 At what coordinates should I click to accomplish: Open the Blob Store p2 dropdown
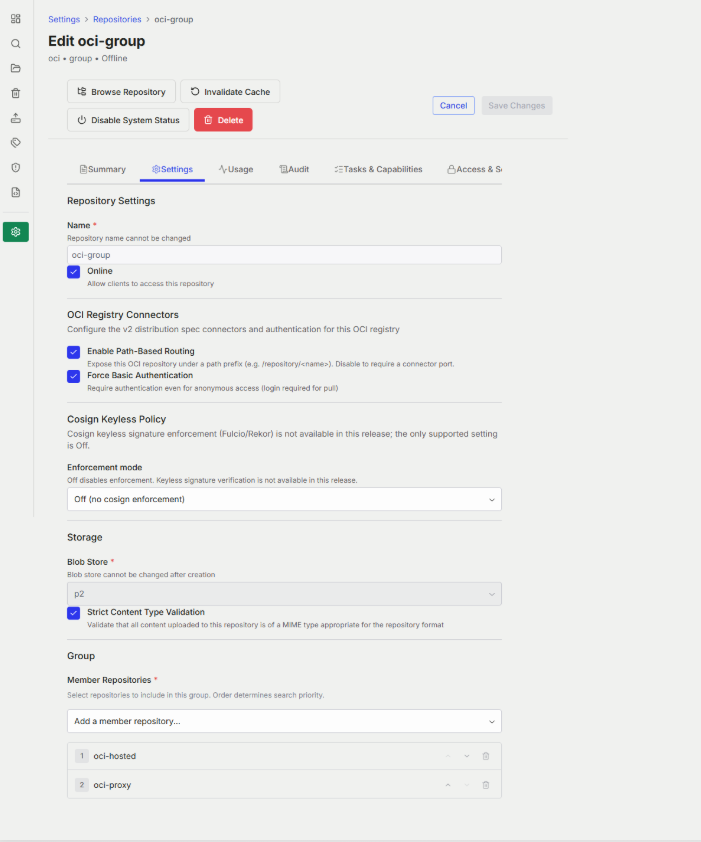tap(284, 594)
